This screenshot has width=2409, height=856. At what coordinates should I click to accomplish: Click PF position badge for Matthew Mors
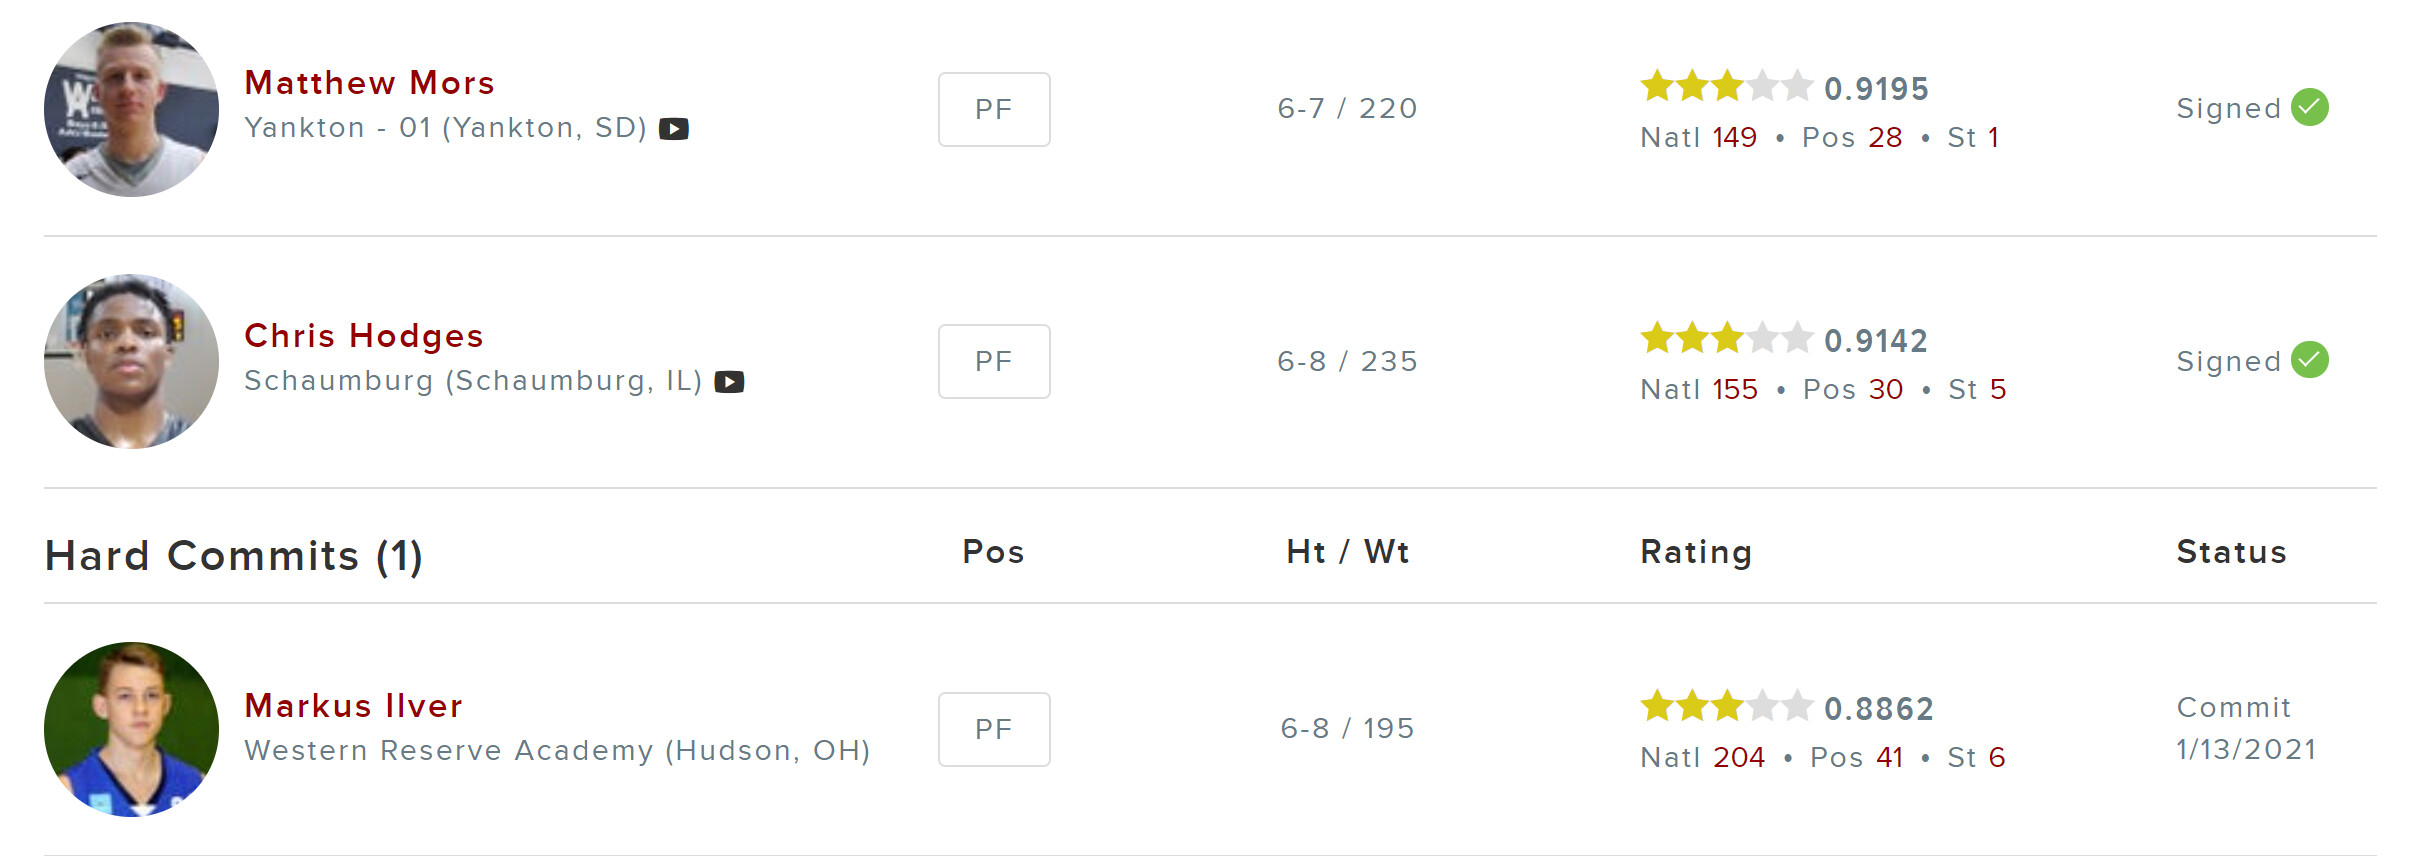pos(994,109)
